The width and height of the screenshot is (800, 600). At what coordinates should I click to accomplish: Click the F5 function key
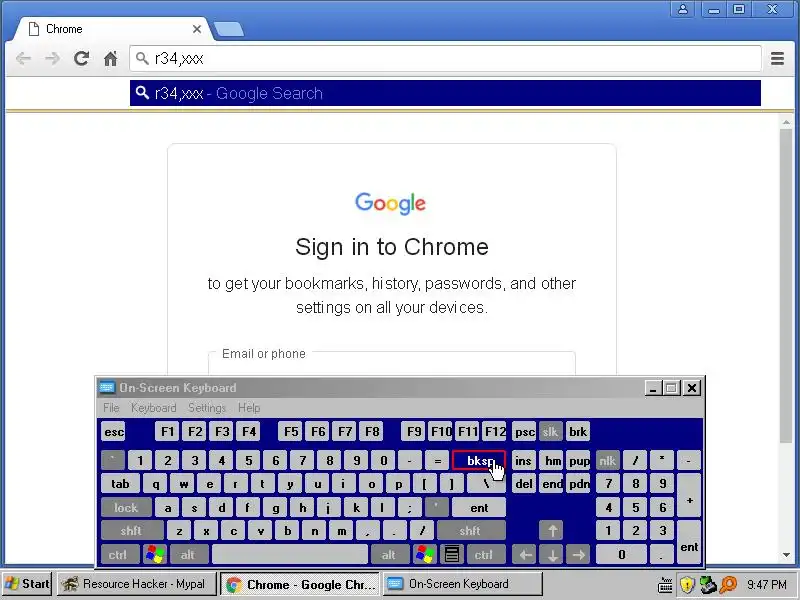[291, 432]
